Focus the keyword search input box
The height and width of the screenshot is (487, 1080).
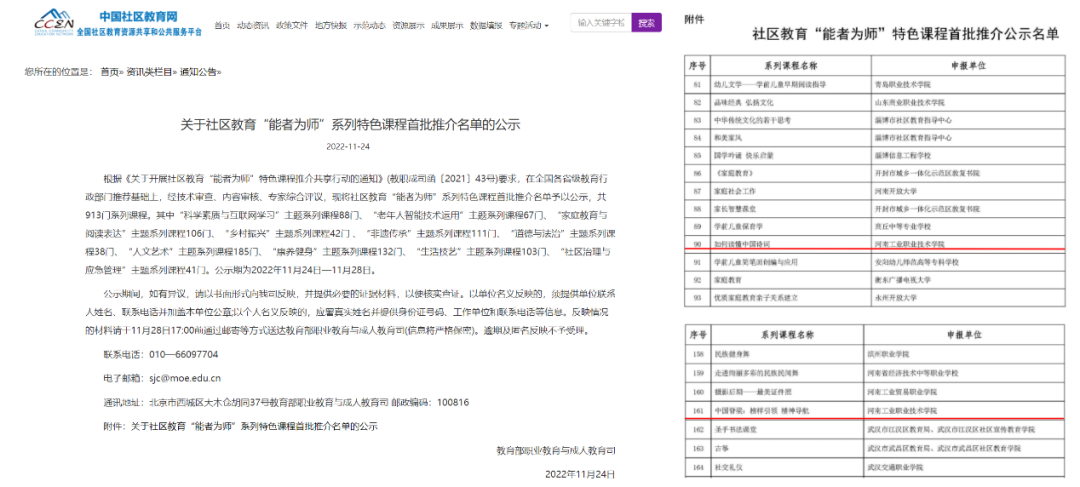[601, 22]
